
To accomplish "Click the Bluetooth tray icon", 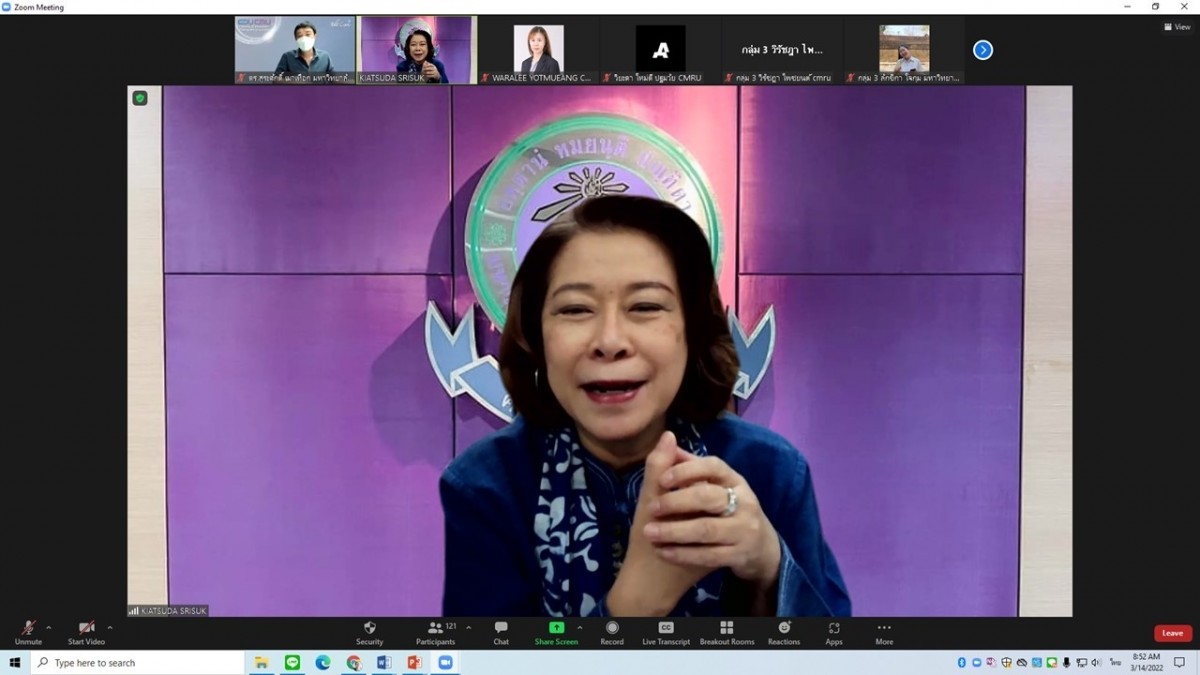I will click(x=962, y=662).
